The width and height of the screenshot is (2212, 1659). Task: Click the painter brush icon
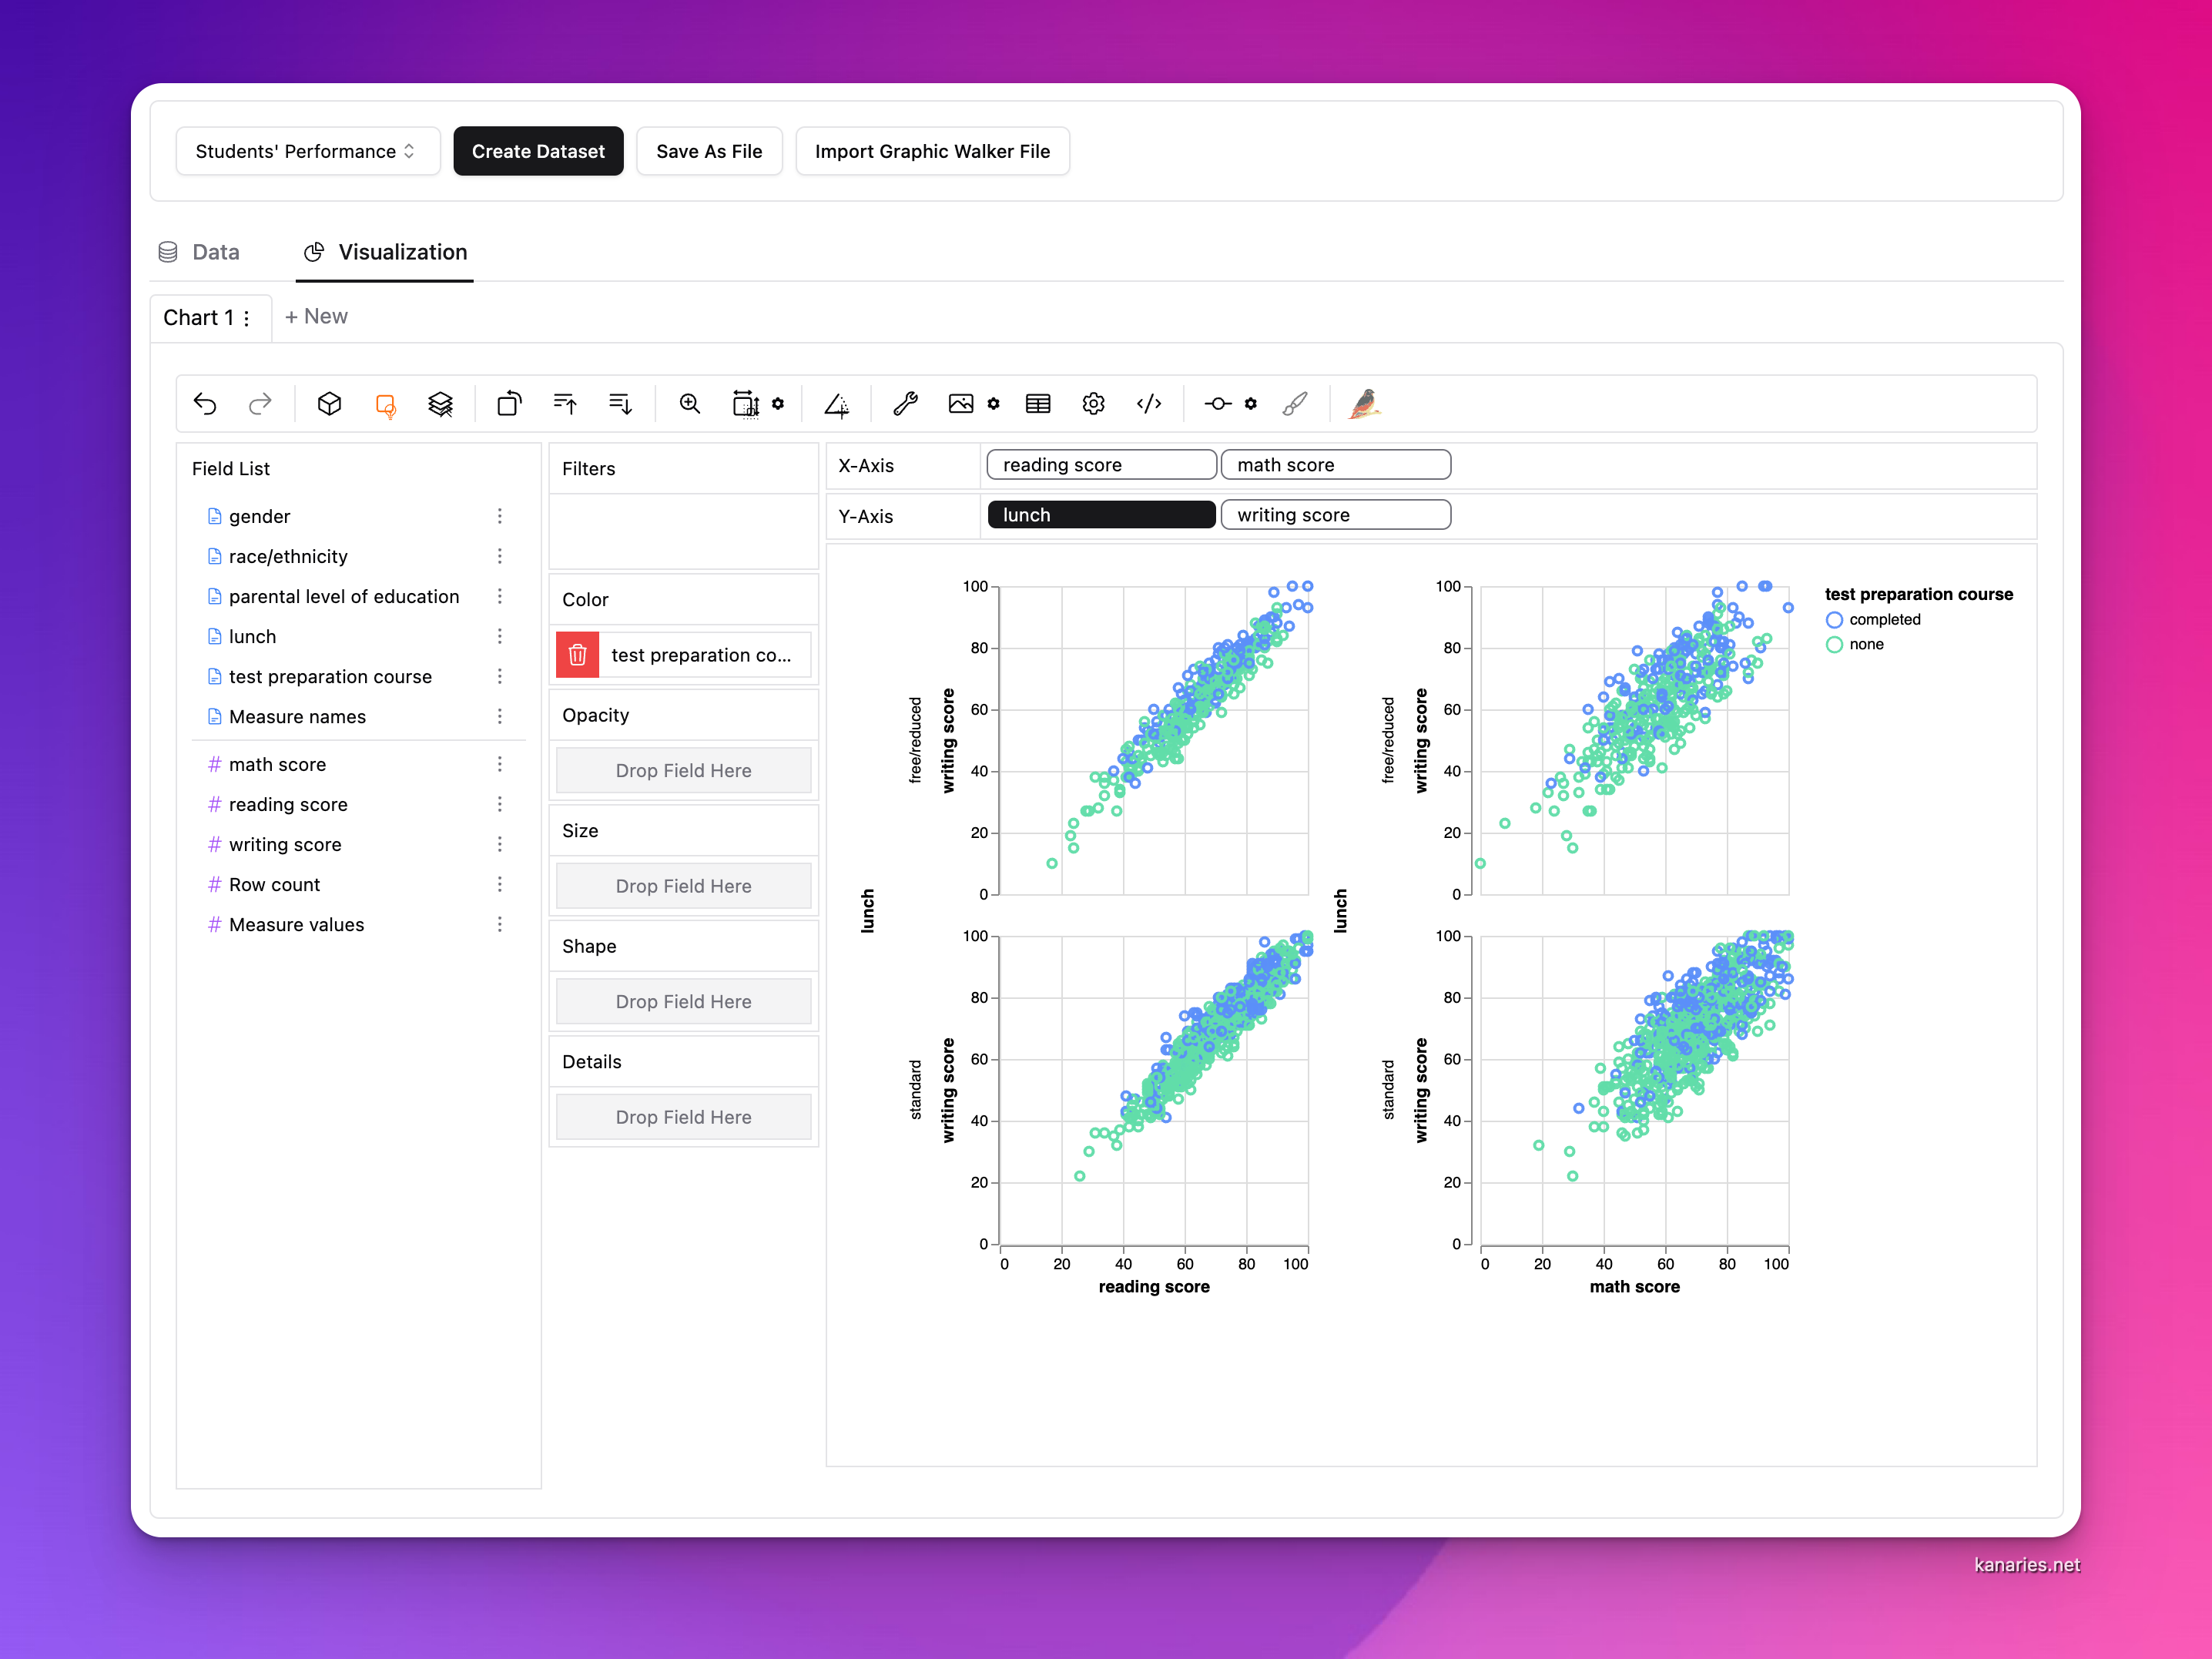1296,404
